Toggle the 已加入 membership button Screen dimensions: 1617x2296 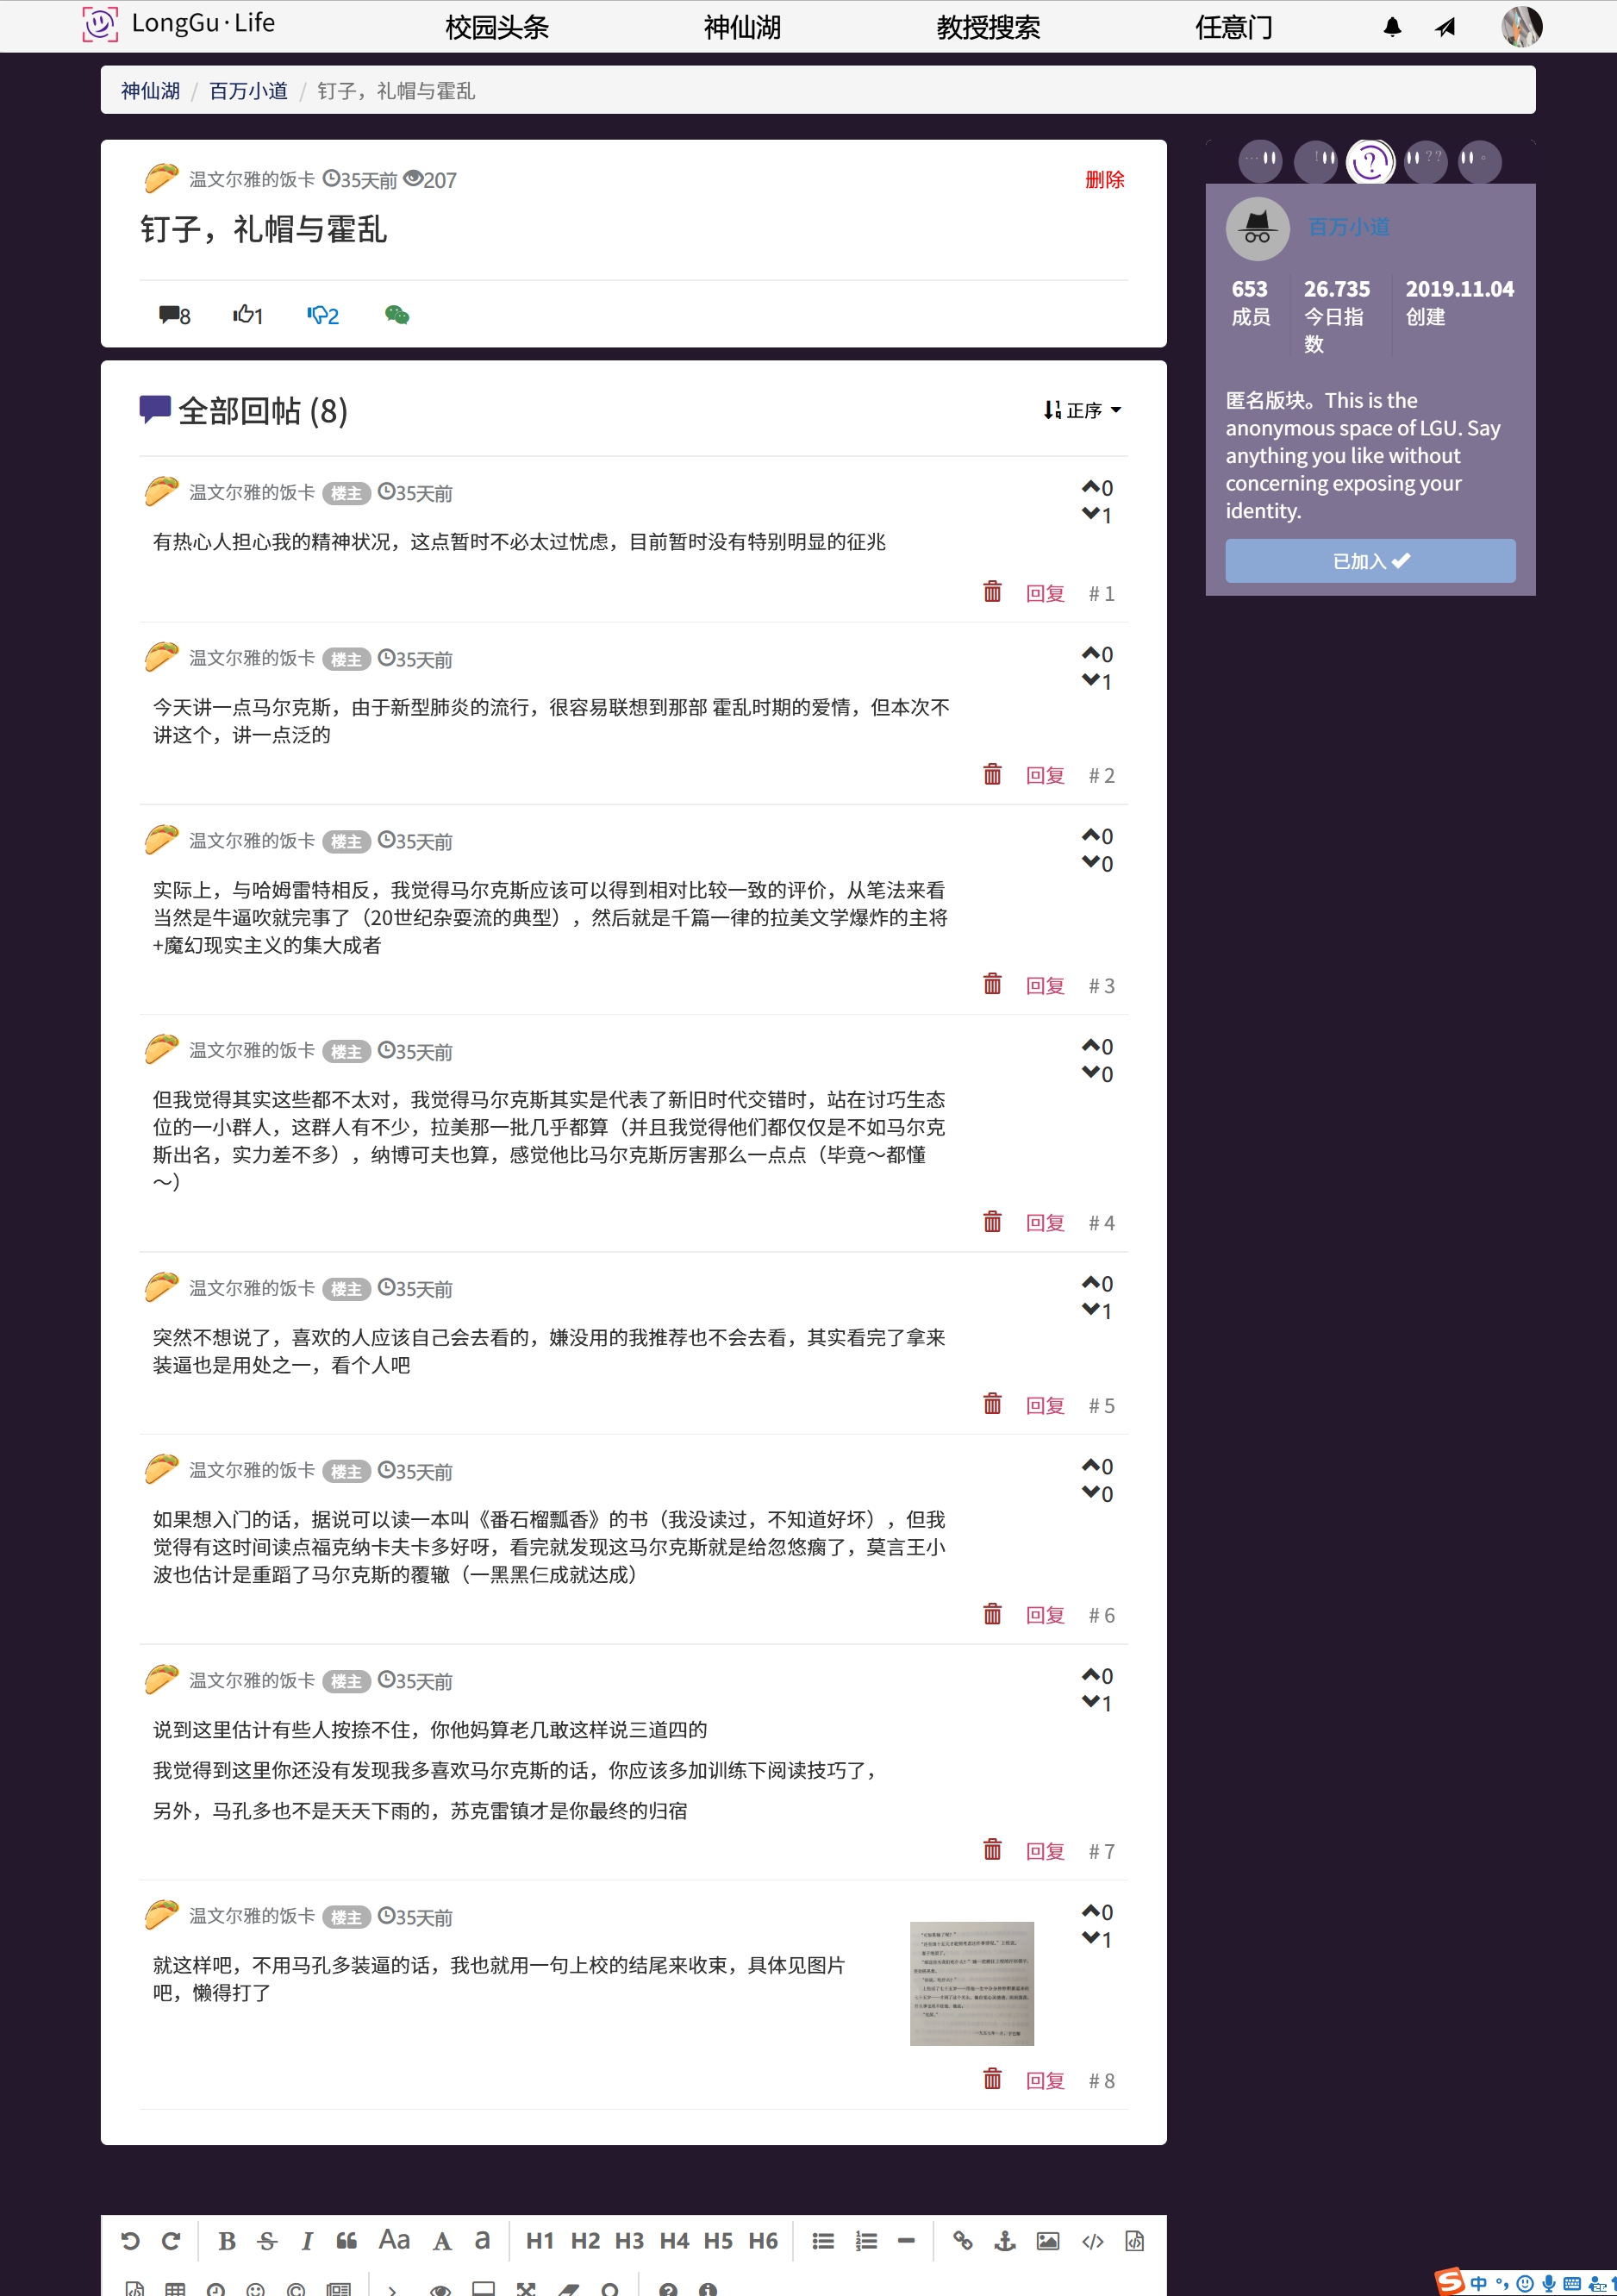point(1369,561)
